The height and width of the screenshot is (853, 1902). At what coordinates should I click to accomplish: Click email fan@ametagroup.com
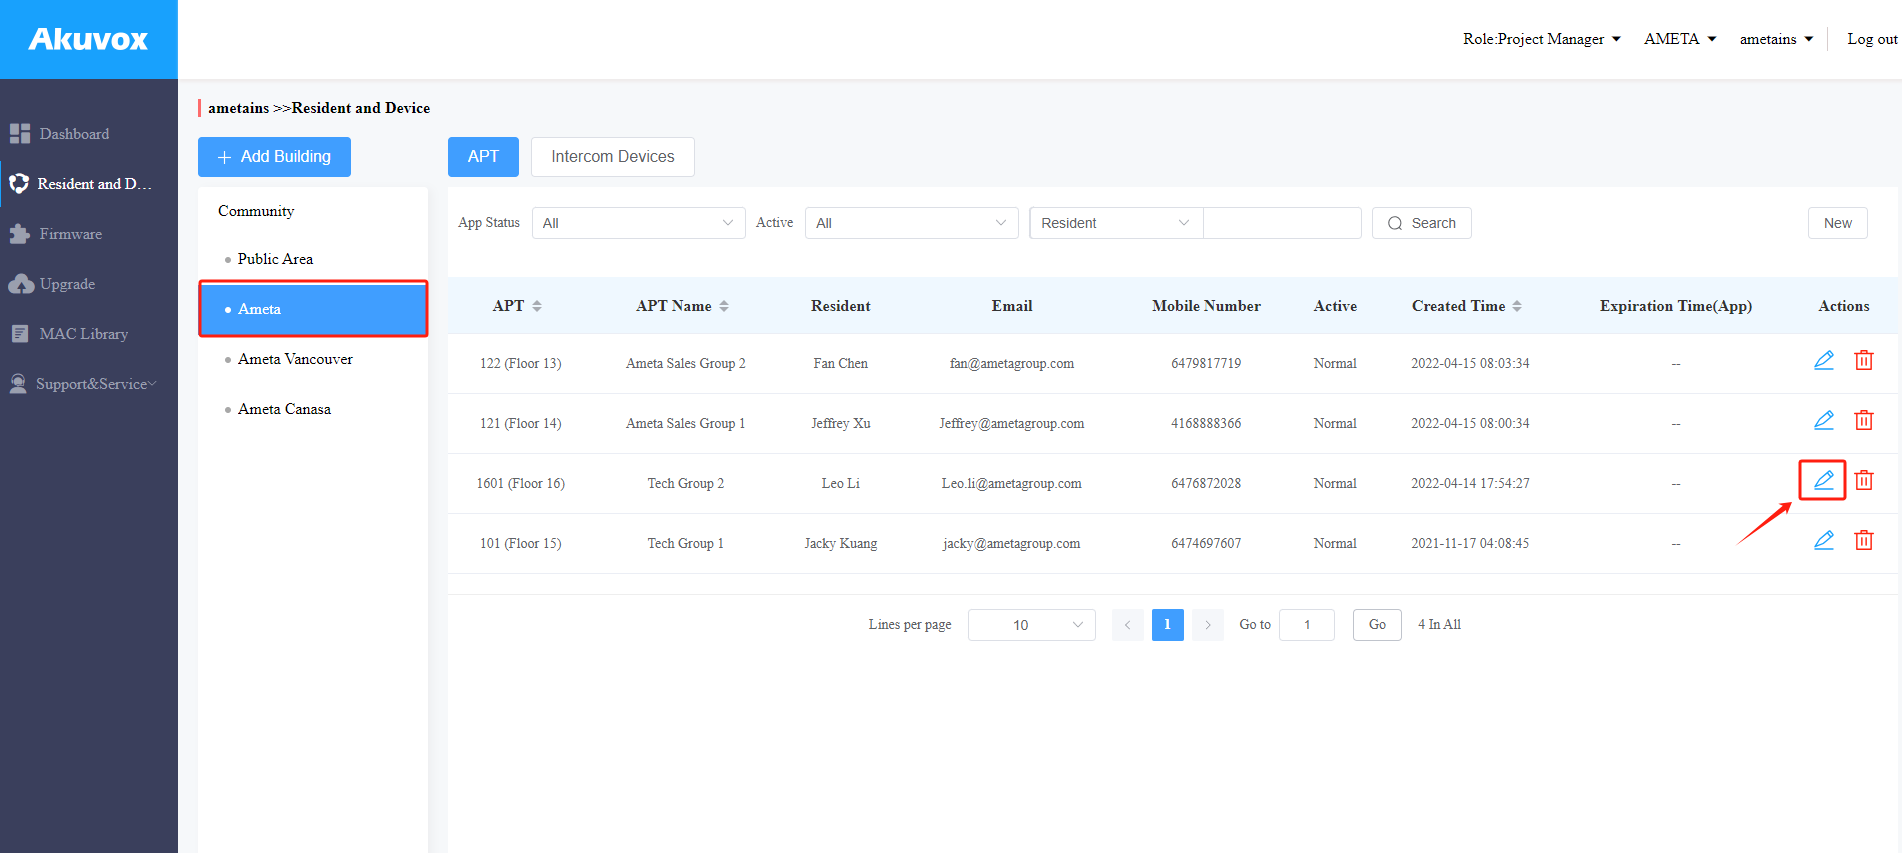coord(1012,364)
